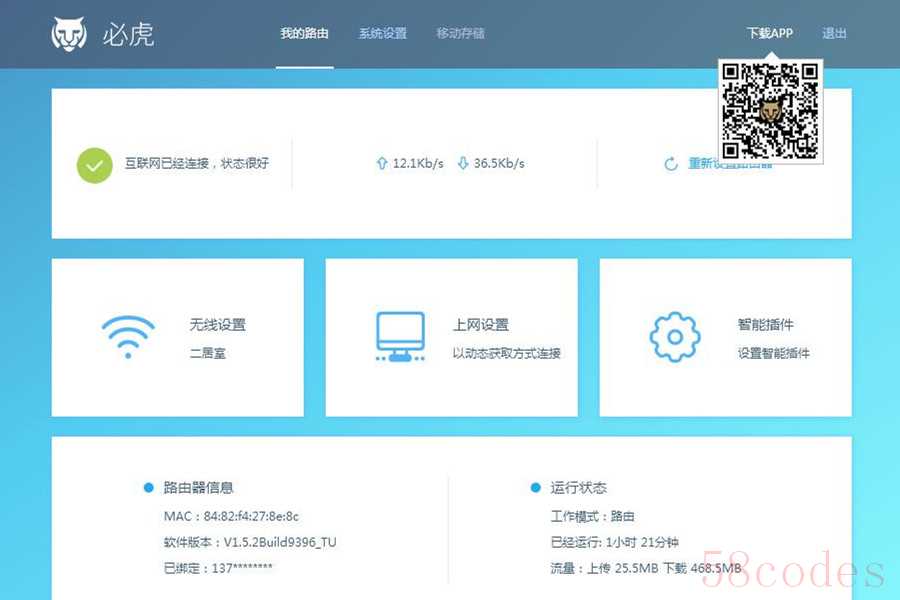Open smart plugins via gear icon
Image resolution: width=900 pixels, height=600 pixels.
point(675,337)
